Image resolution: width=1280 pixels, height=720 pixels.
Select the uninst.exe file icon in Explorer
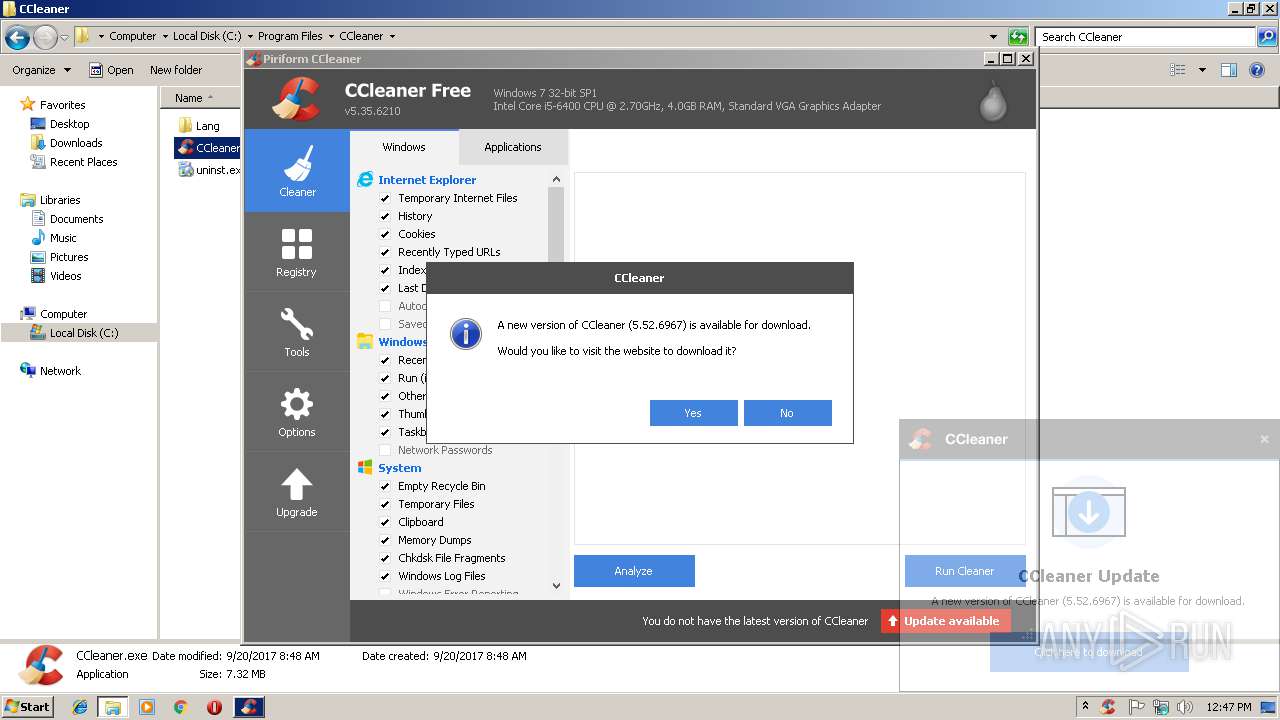point(185,170)
